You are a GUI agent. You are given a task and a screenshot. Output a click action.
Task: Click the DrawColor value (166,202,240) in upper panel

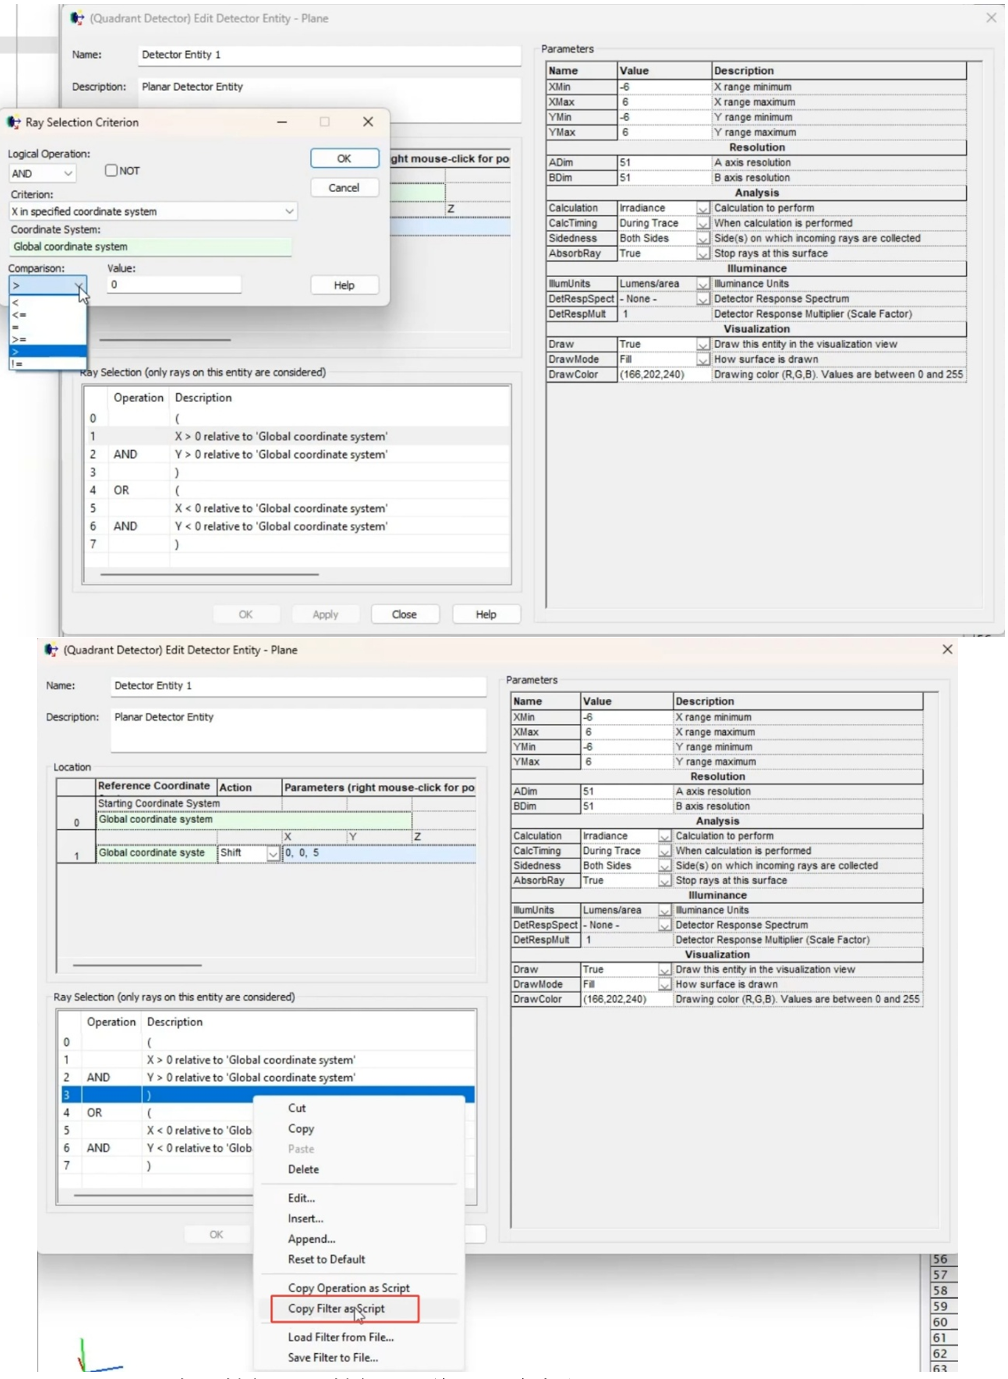(x=652, y=375)
